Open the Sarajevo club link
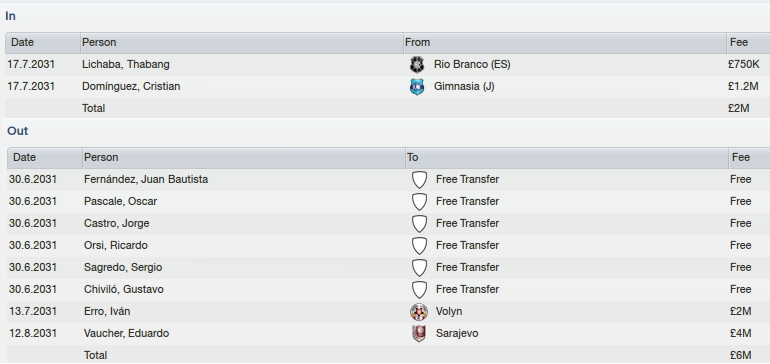 pos(457,334)
